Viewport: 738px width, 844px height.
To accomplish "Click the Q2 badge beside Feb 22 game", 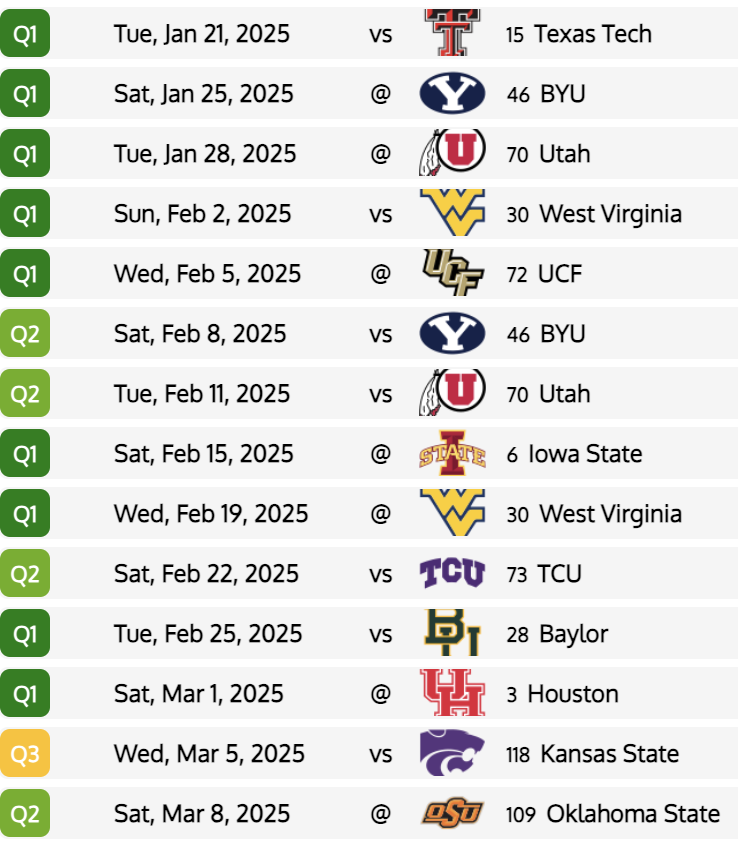I will [25, 573].
